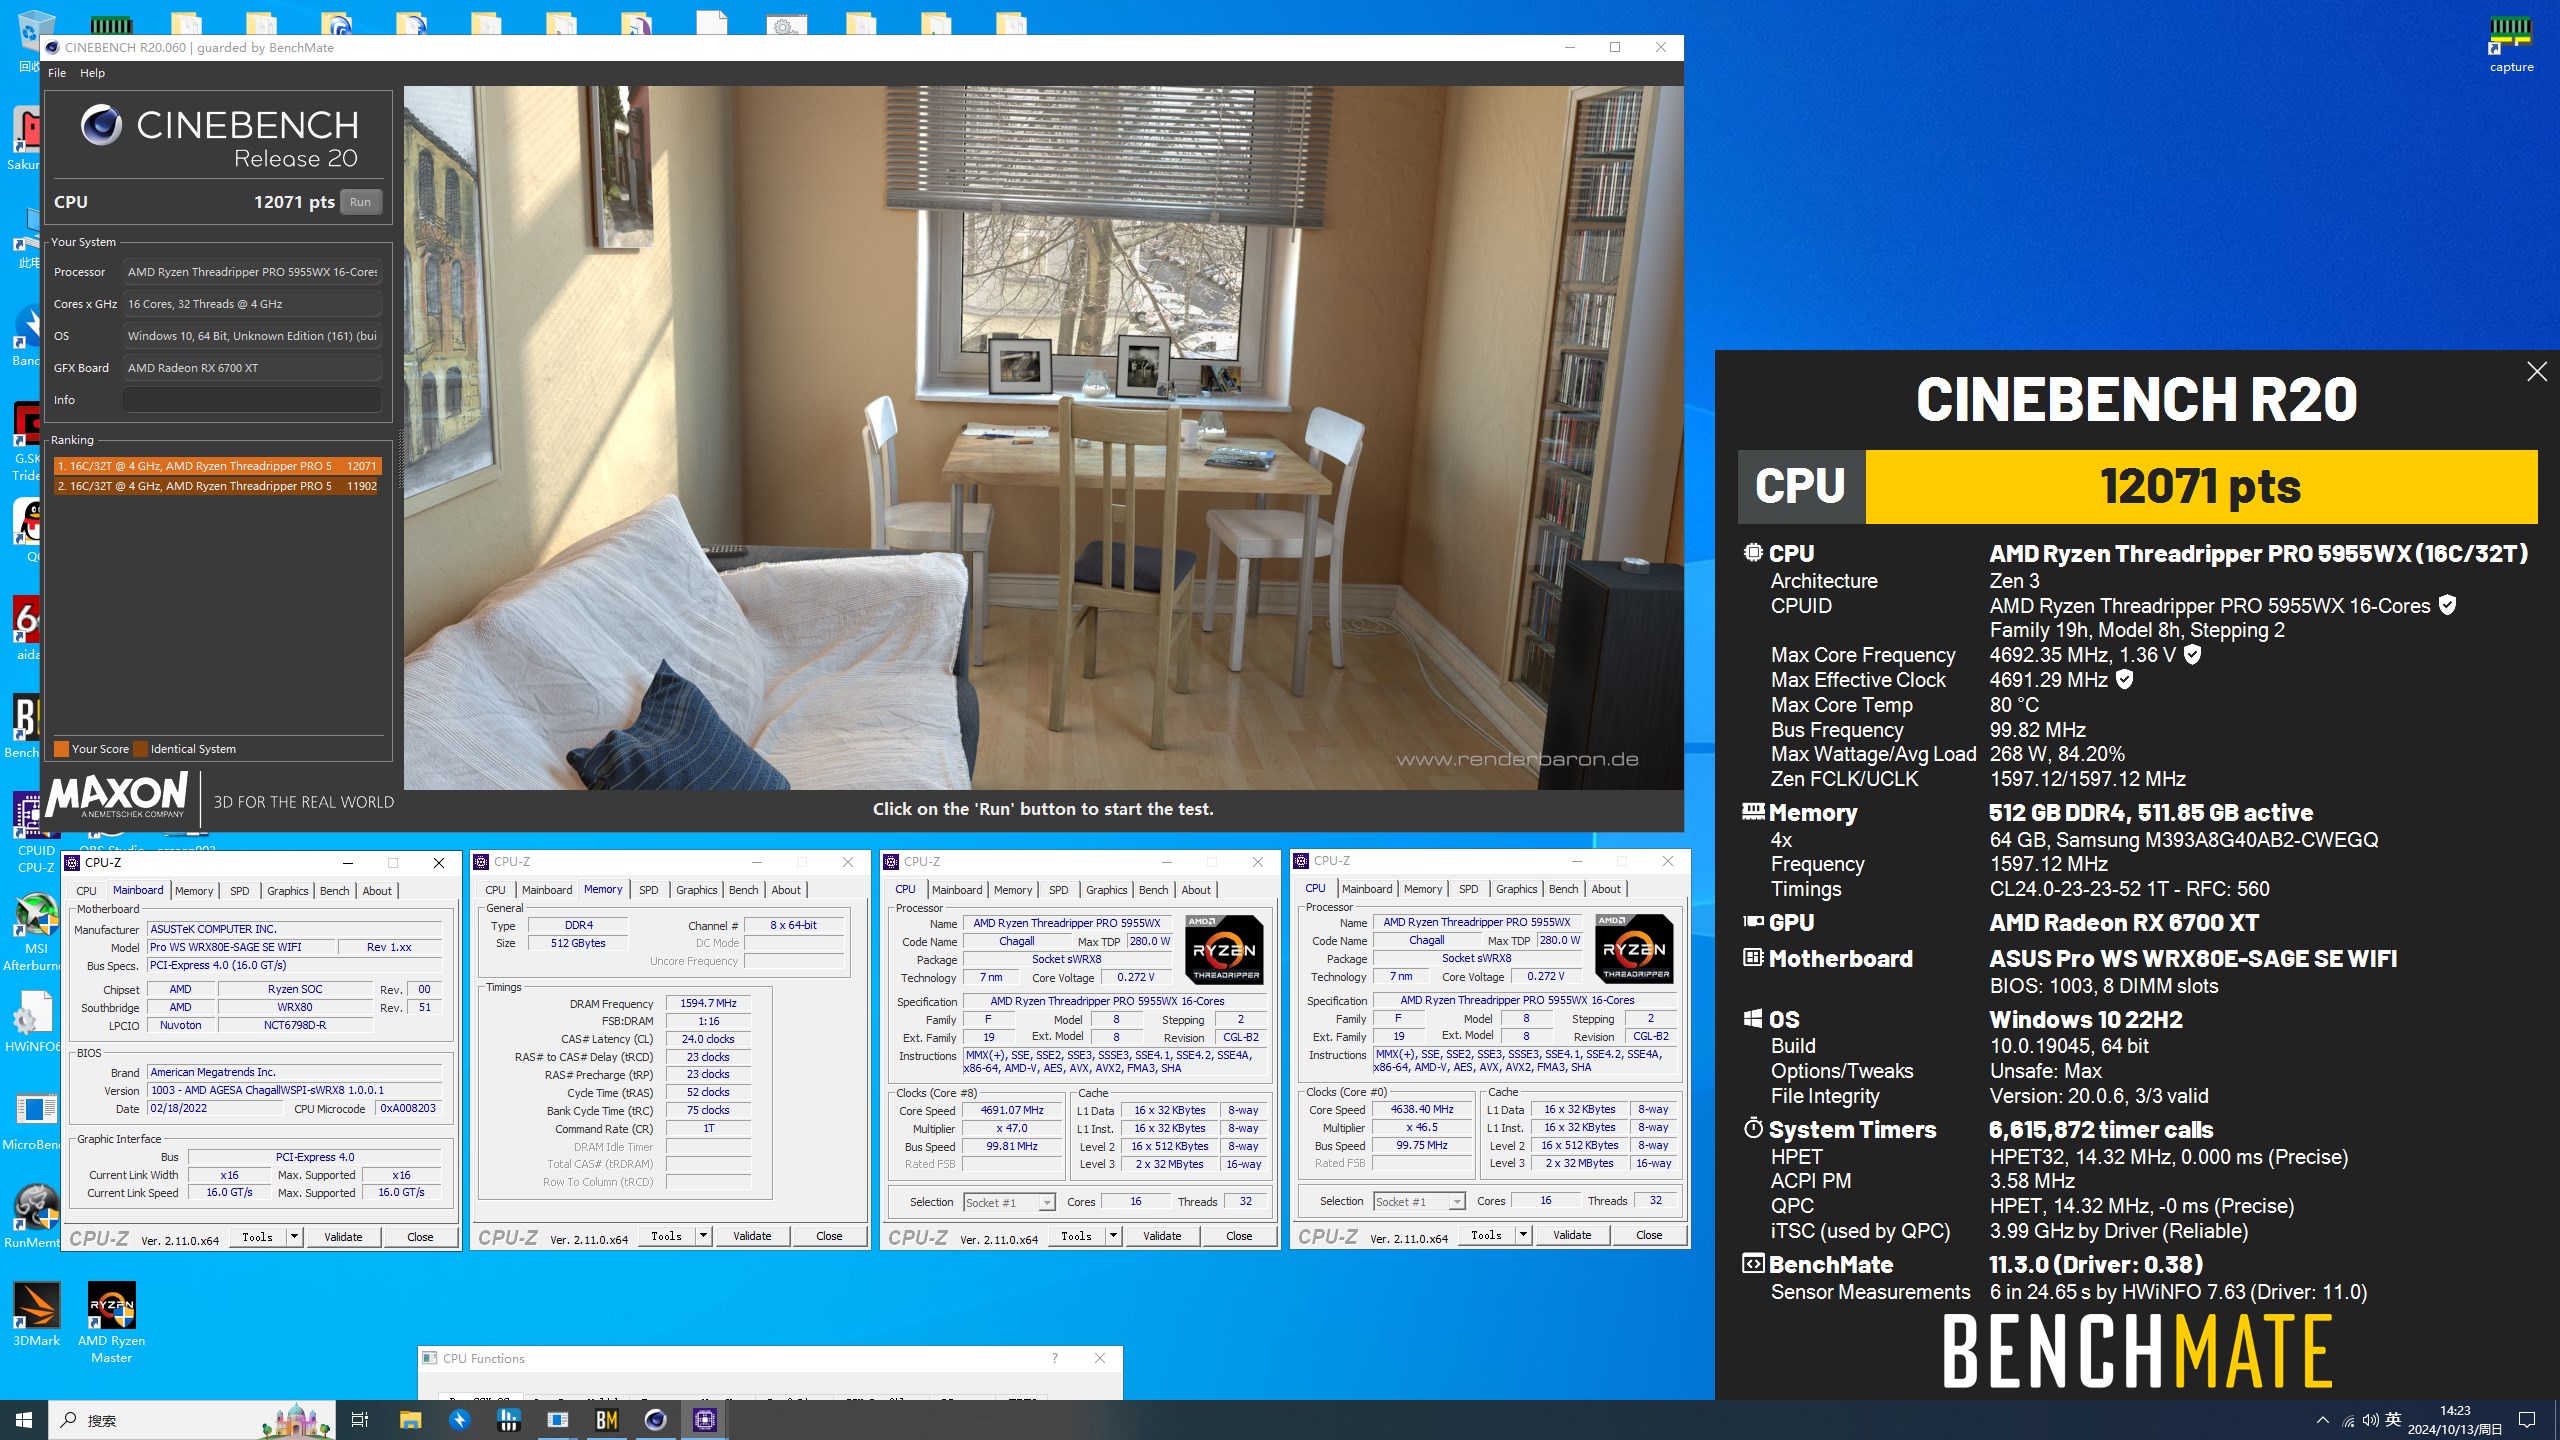Click Close button in Core #8 CPU-Z window

(1239, 1236)
